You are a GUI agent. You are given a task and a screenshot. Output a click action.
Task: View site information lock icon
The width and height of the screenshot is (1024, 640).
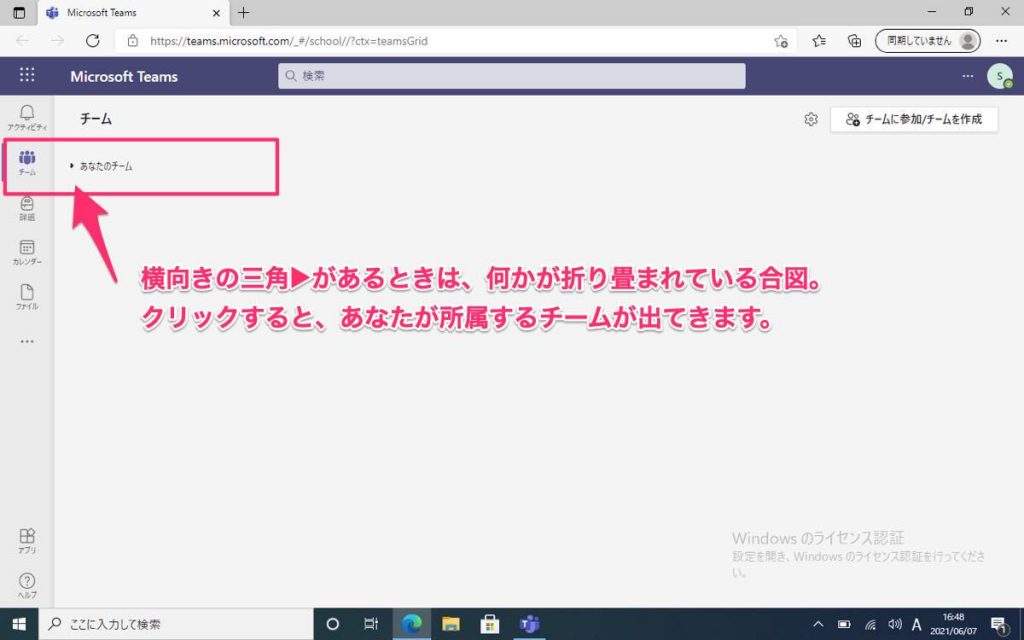(133, 41)
